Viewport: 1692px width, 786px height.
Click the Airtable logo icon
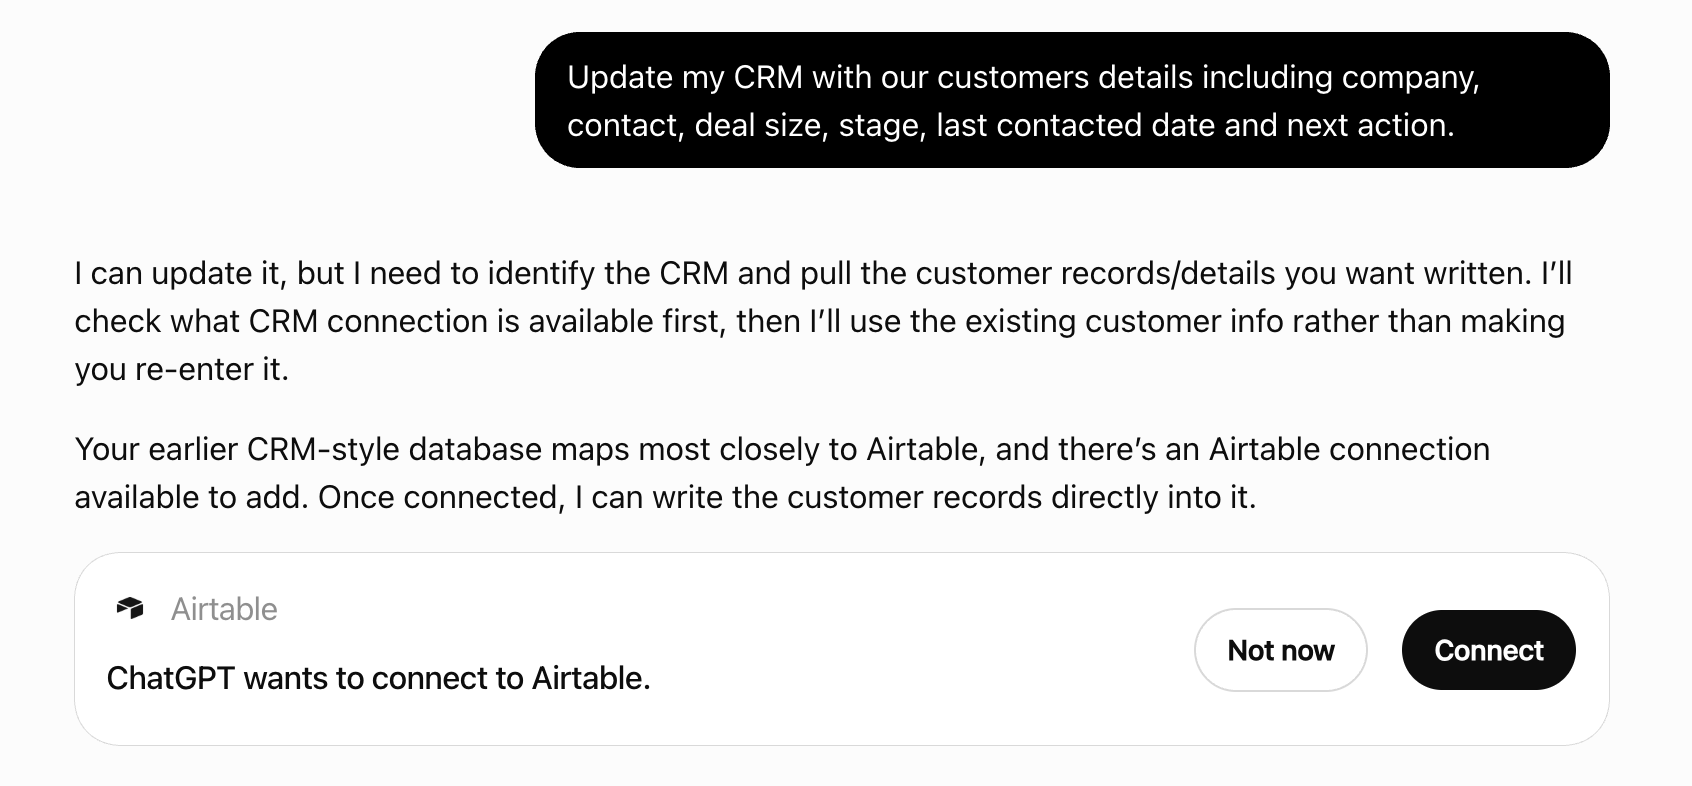tap(130, 608)
